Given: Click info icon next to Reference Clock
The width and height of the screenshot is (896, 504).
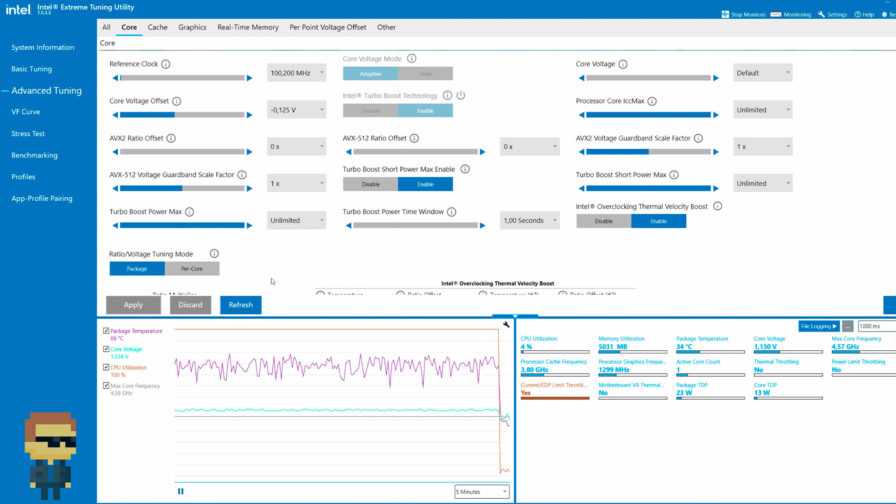Looking at the screenshot, I should click(x=166, y=64).
